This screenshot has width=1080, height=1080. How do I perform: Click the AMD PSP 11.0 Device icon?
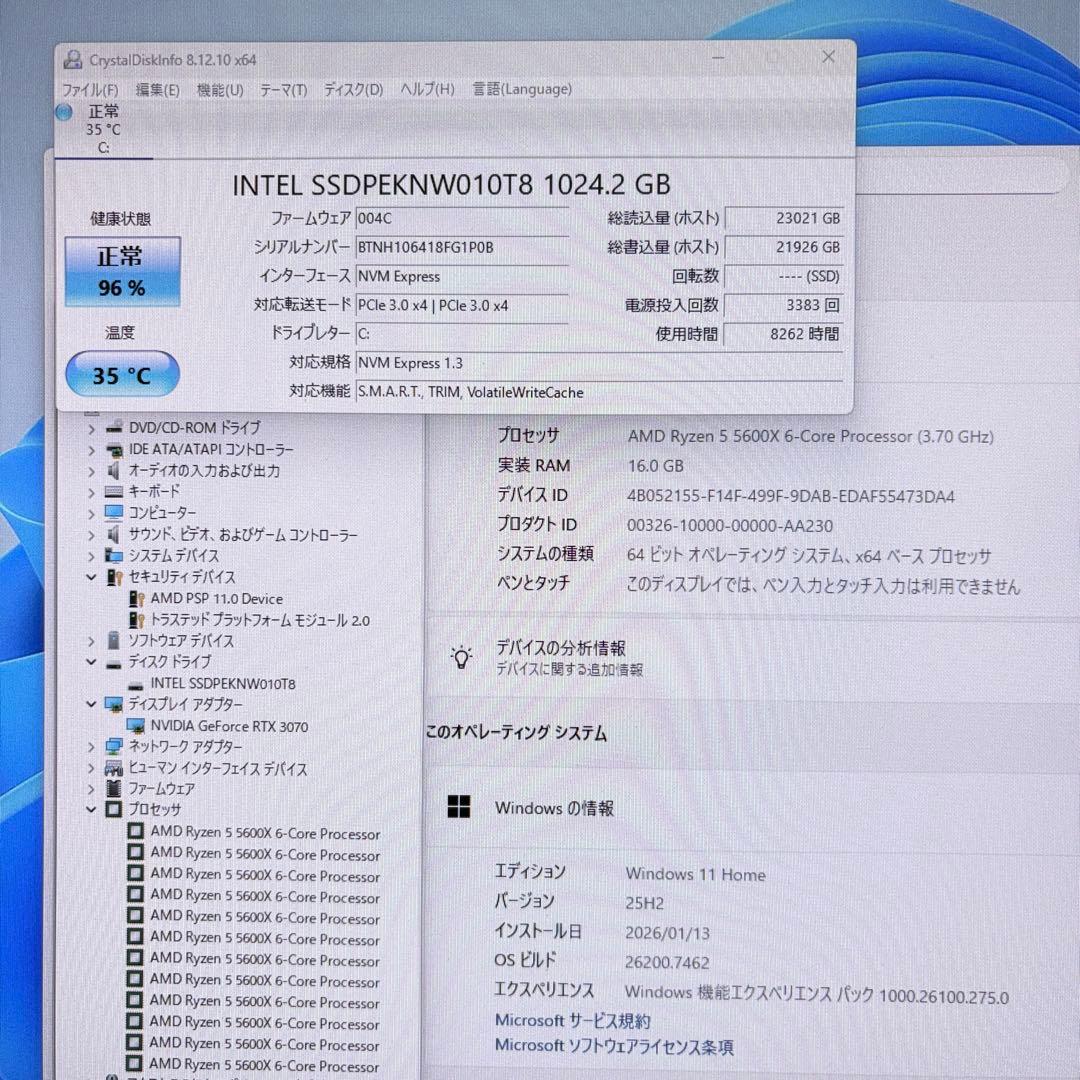point(138,598)
